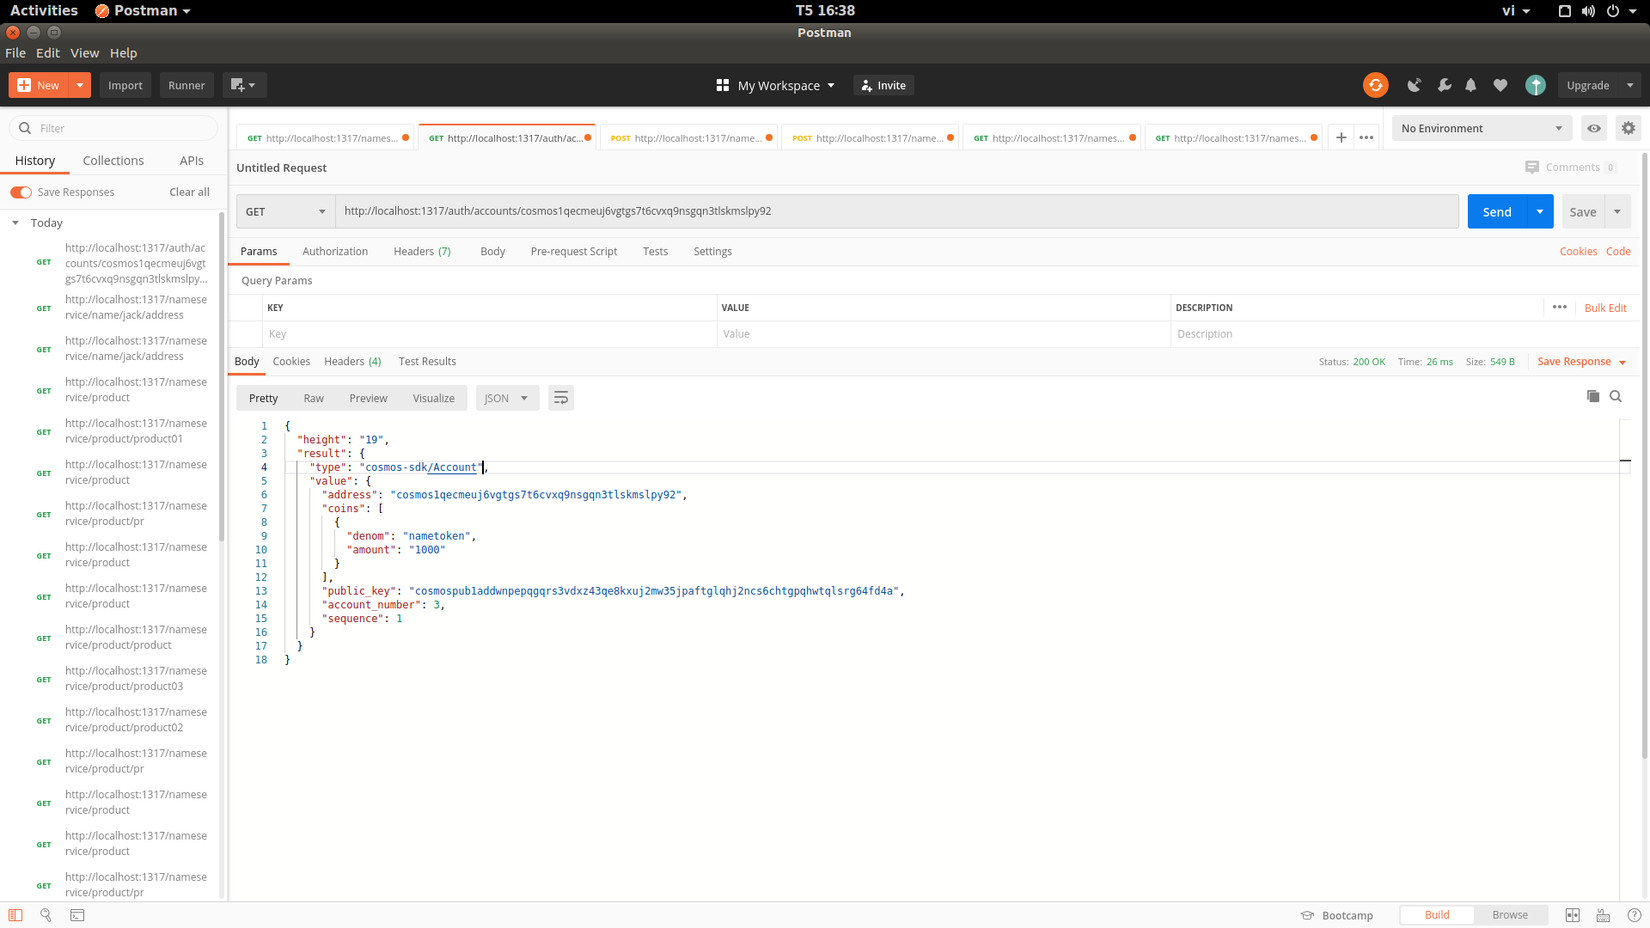Toggle the environment quick look eye
The image size is (1650, 928).
[1594, 128]
